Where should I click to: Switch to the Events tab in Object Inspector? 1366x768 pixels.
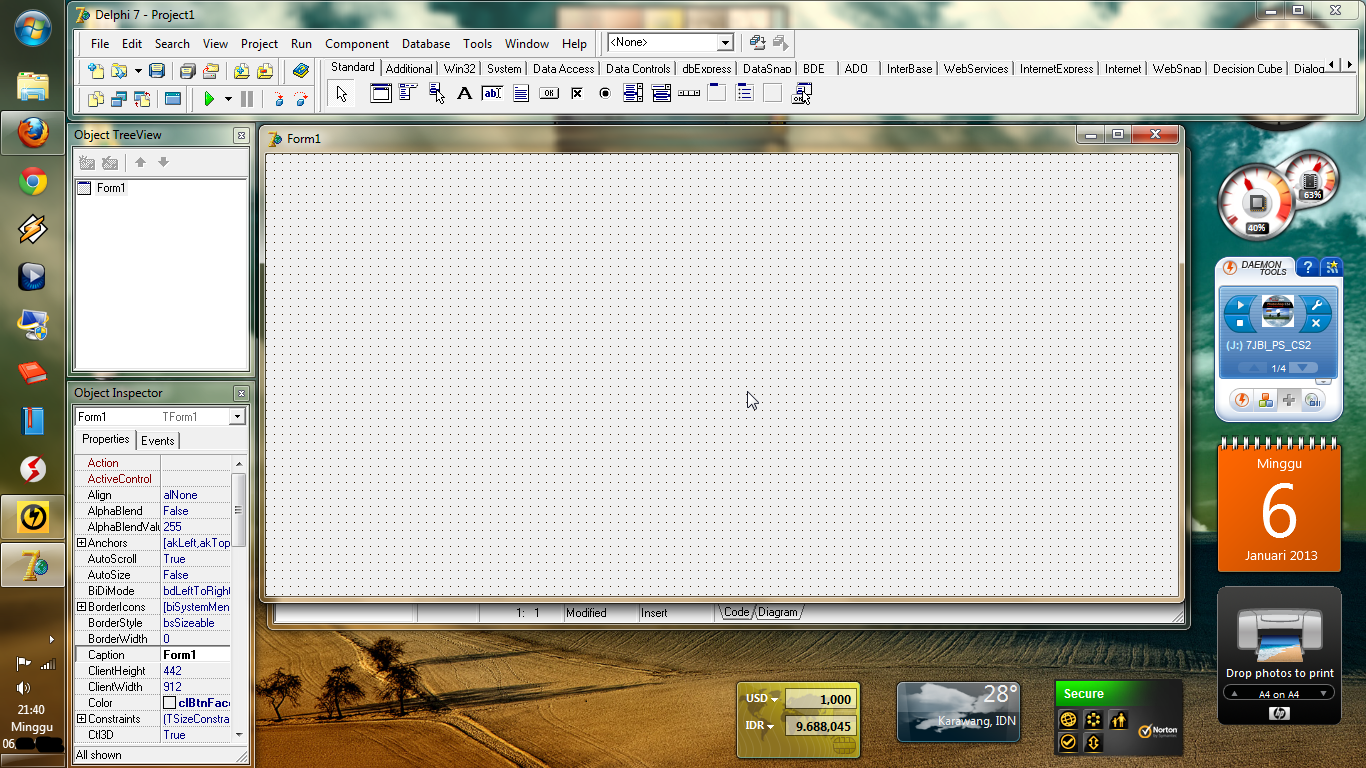coord(157,441)
